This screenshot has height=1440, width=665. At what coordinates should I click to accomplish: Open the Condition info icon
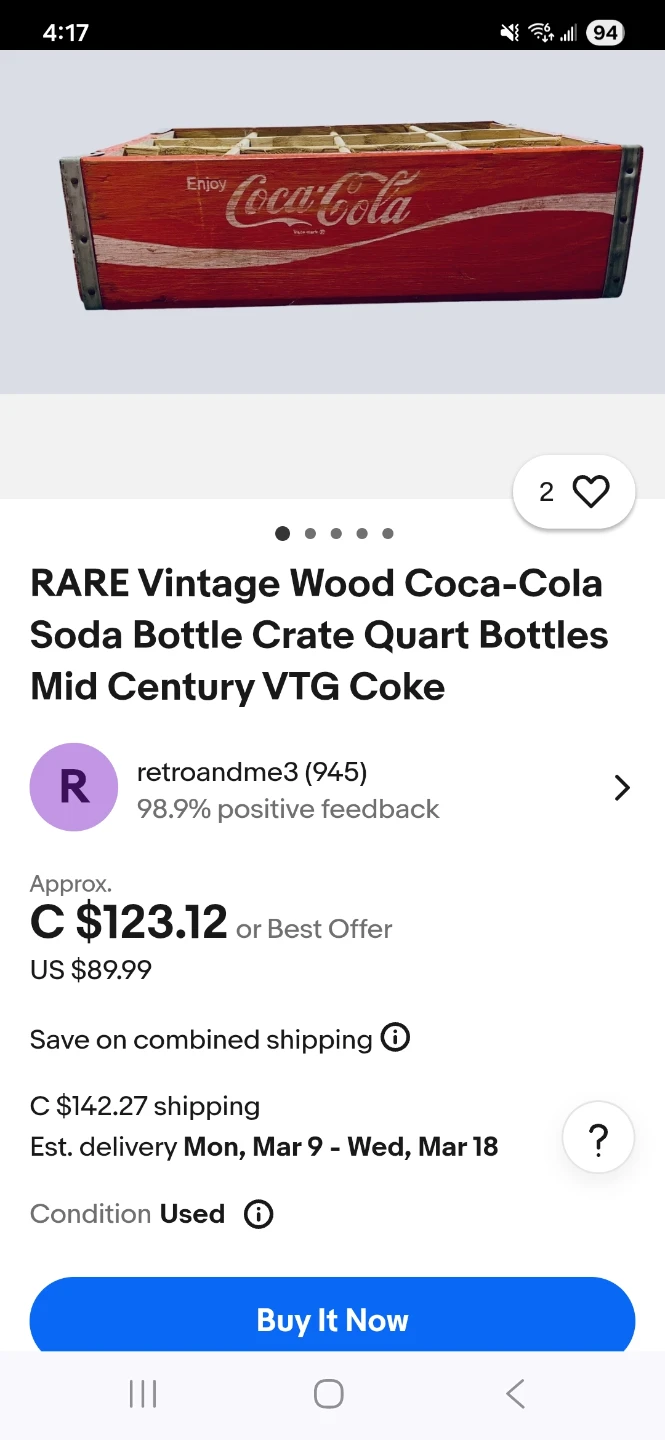tap(259, 1214)
